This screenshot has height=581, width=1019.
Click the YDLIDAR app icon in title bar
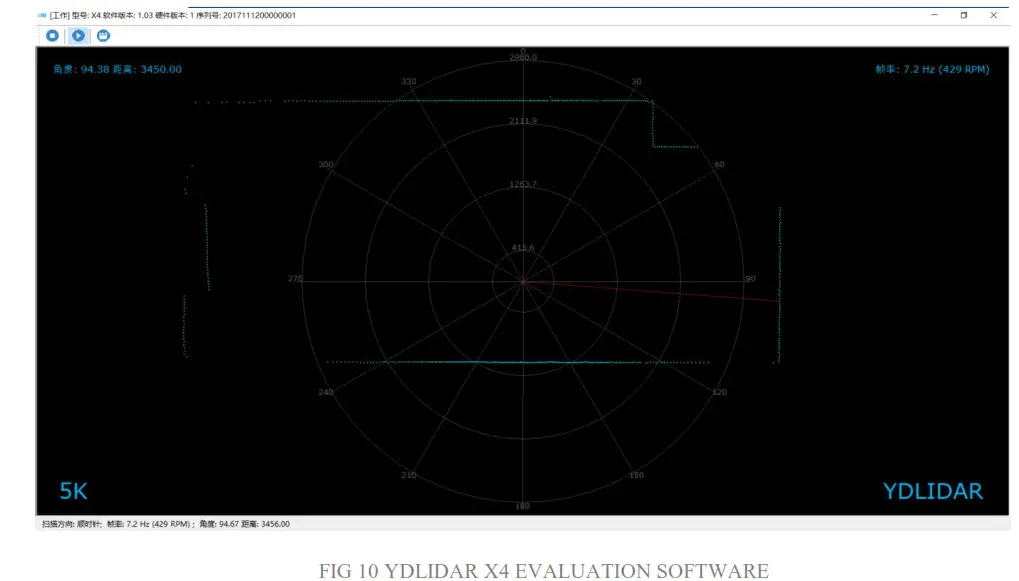point(40,15)
